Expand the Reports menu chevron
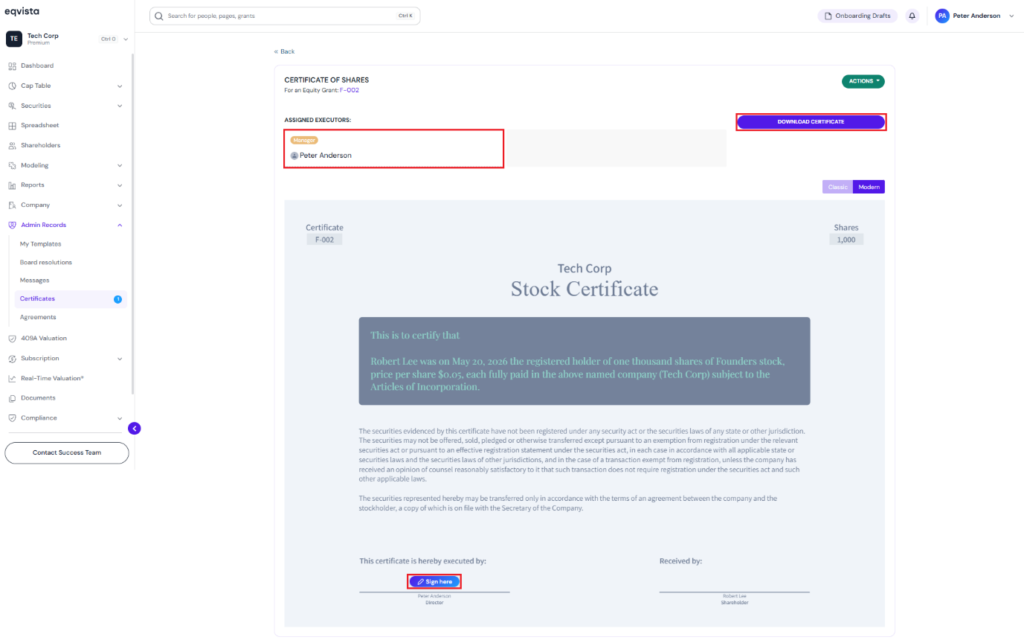1024x640 pixels. tap(120, 185)
